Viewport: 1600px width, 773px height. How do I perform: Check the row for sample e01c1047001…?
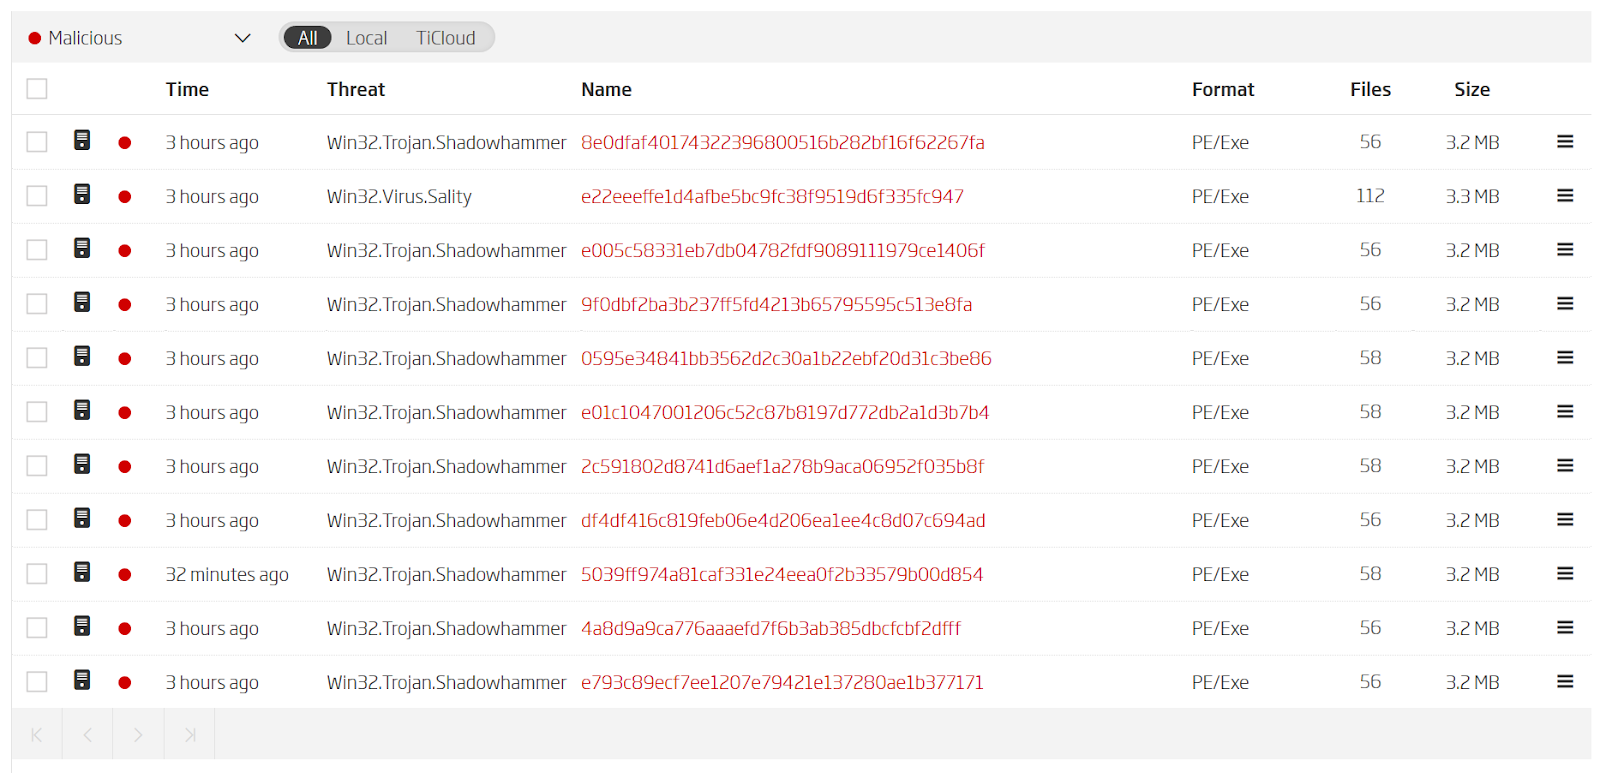[37, 412]
